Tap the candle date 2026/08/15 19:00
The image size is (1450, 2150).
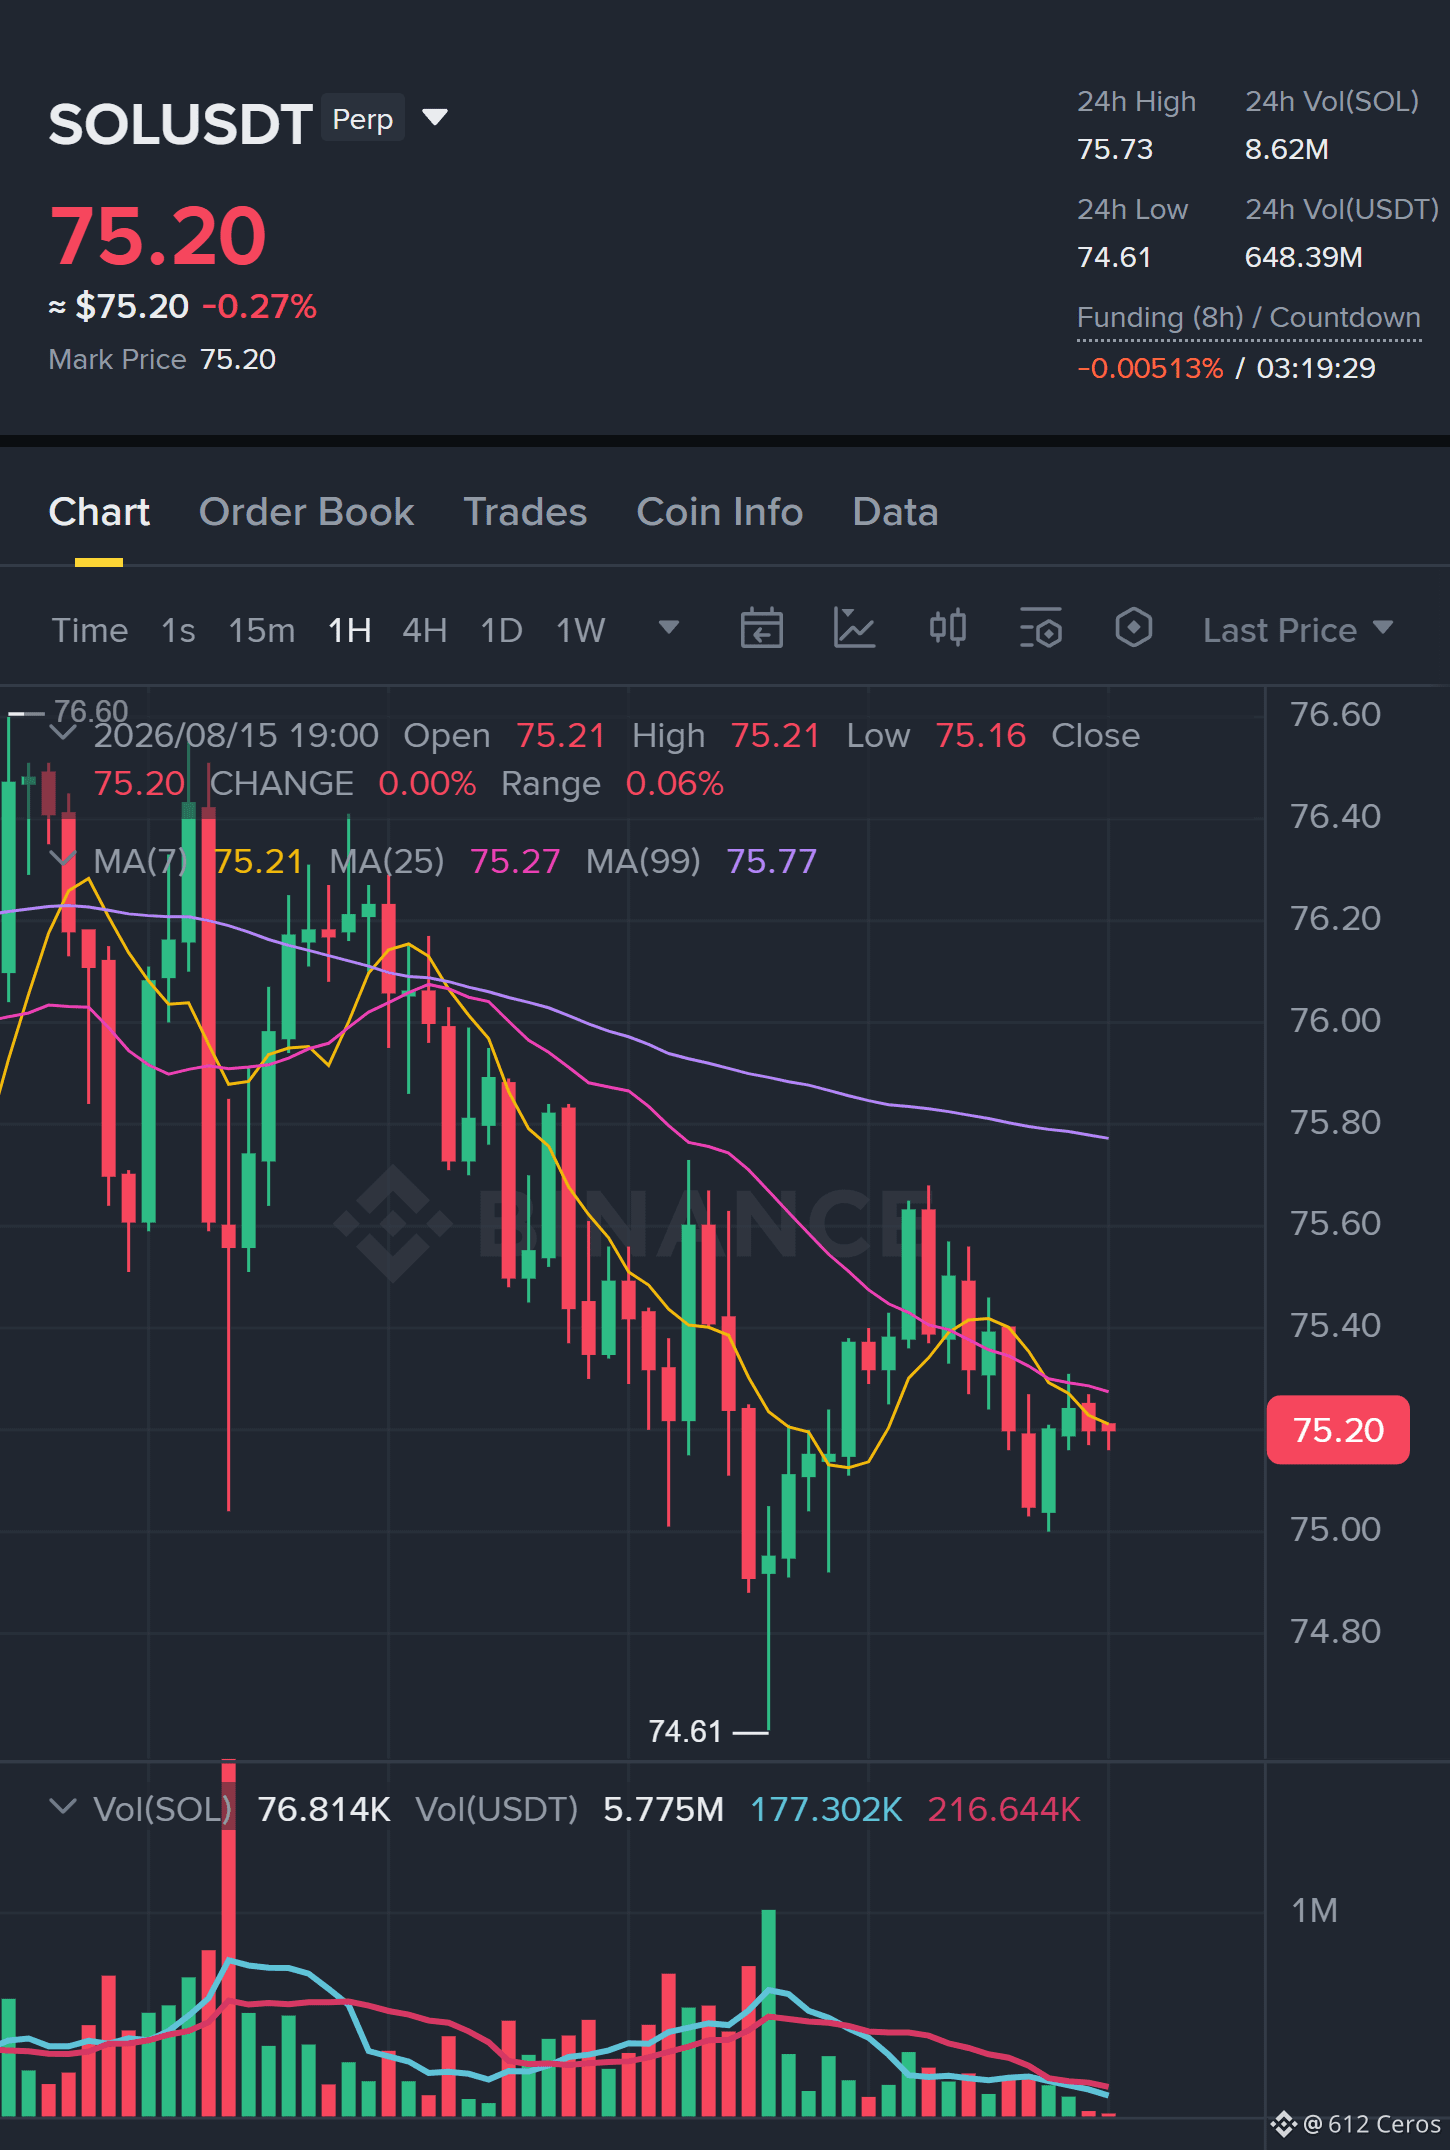click(236, 735)
